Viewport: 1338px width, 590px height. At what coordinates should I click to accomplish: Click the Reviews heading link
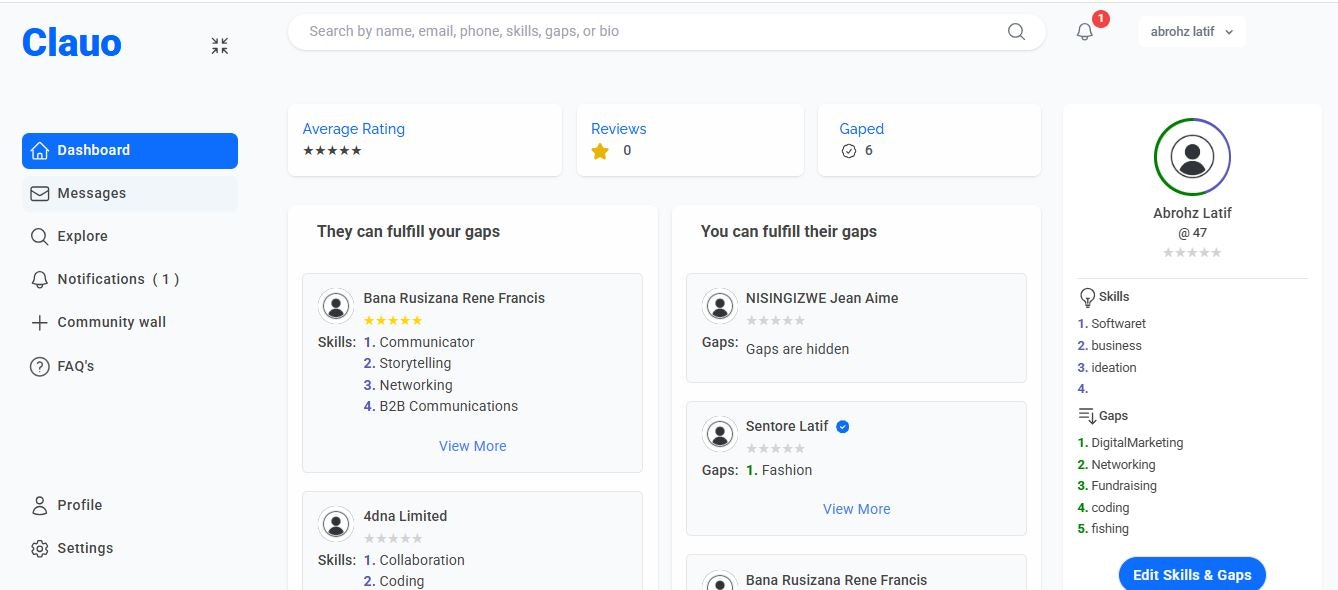[x=619, y=129]
